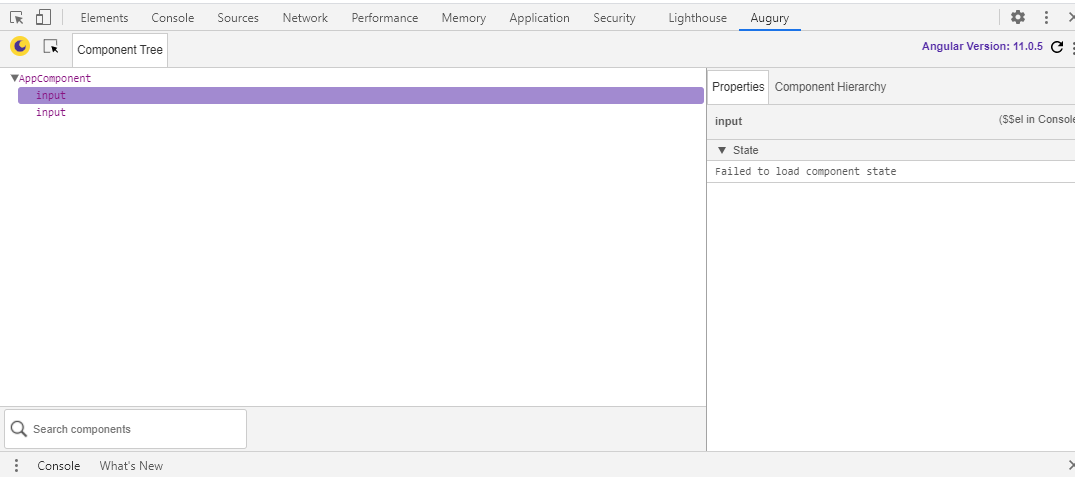Click the search magnifier icon
The height and width of the screenshot is (477, 1075).
point(18,429)
